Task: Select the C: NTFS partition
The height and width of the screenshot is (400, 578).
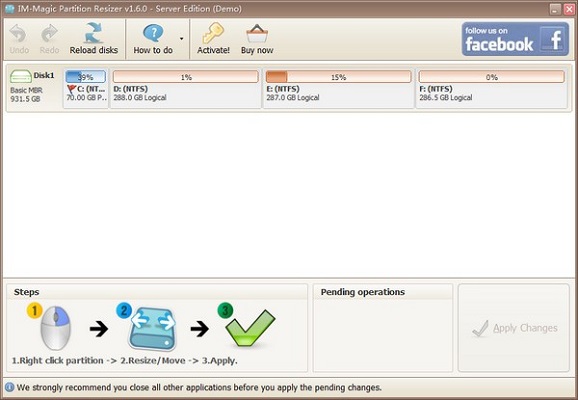Action: tap(86, 88)
